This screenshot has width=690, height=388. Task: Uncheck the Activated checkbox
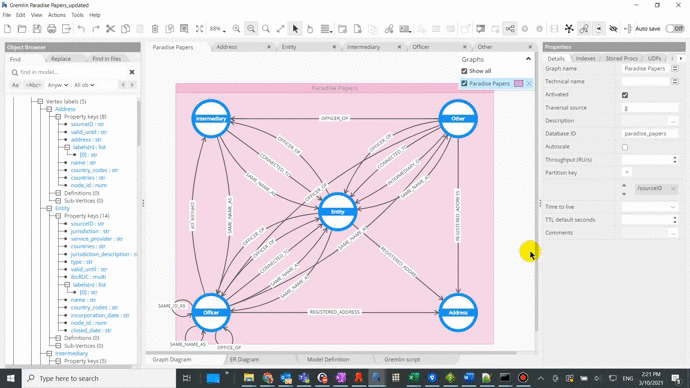point(625,95)
